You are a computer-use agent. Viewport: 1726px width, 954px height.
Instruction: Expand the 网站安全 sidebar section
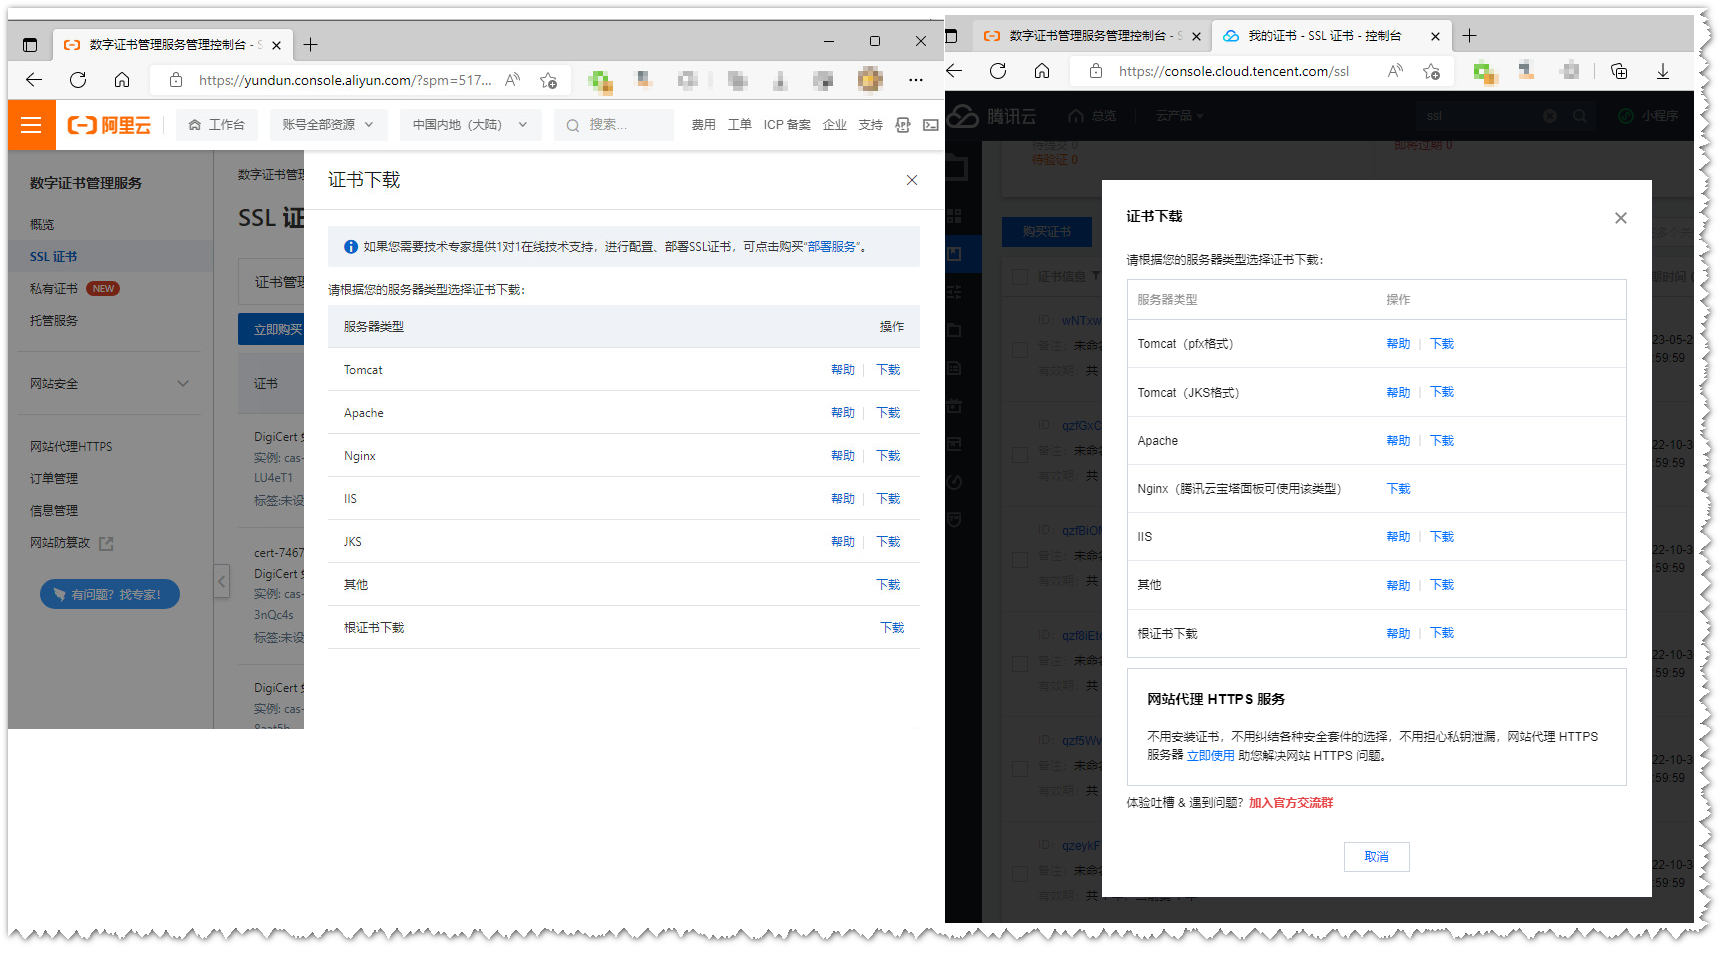(x=109, y=383)
